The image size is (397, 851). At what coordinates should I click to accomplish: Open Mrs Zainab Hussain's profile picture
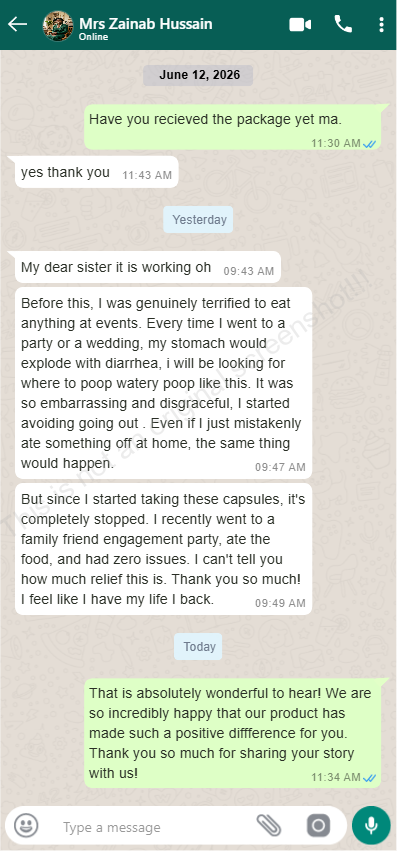pyautogui.click(x=58, y=26)
